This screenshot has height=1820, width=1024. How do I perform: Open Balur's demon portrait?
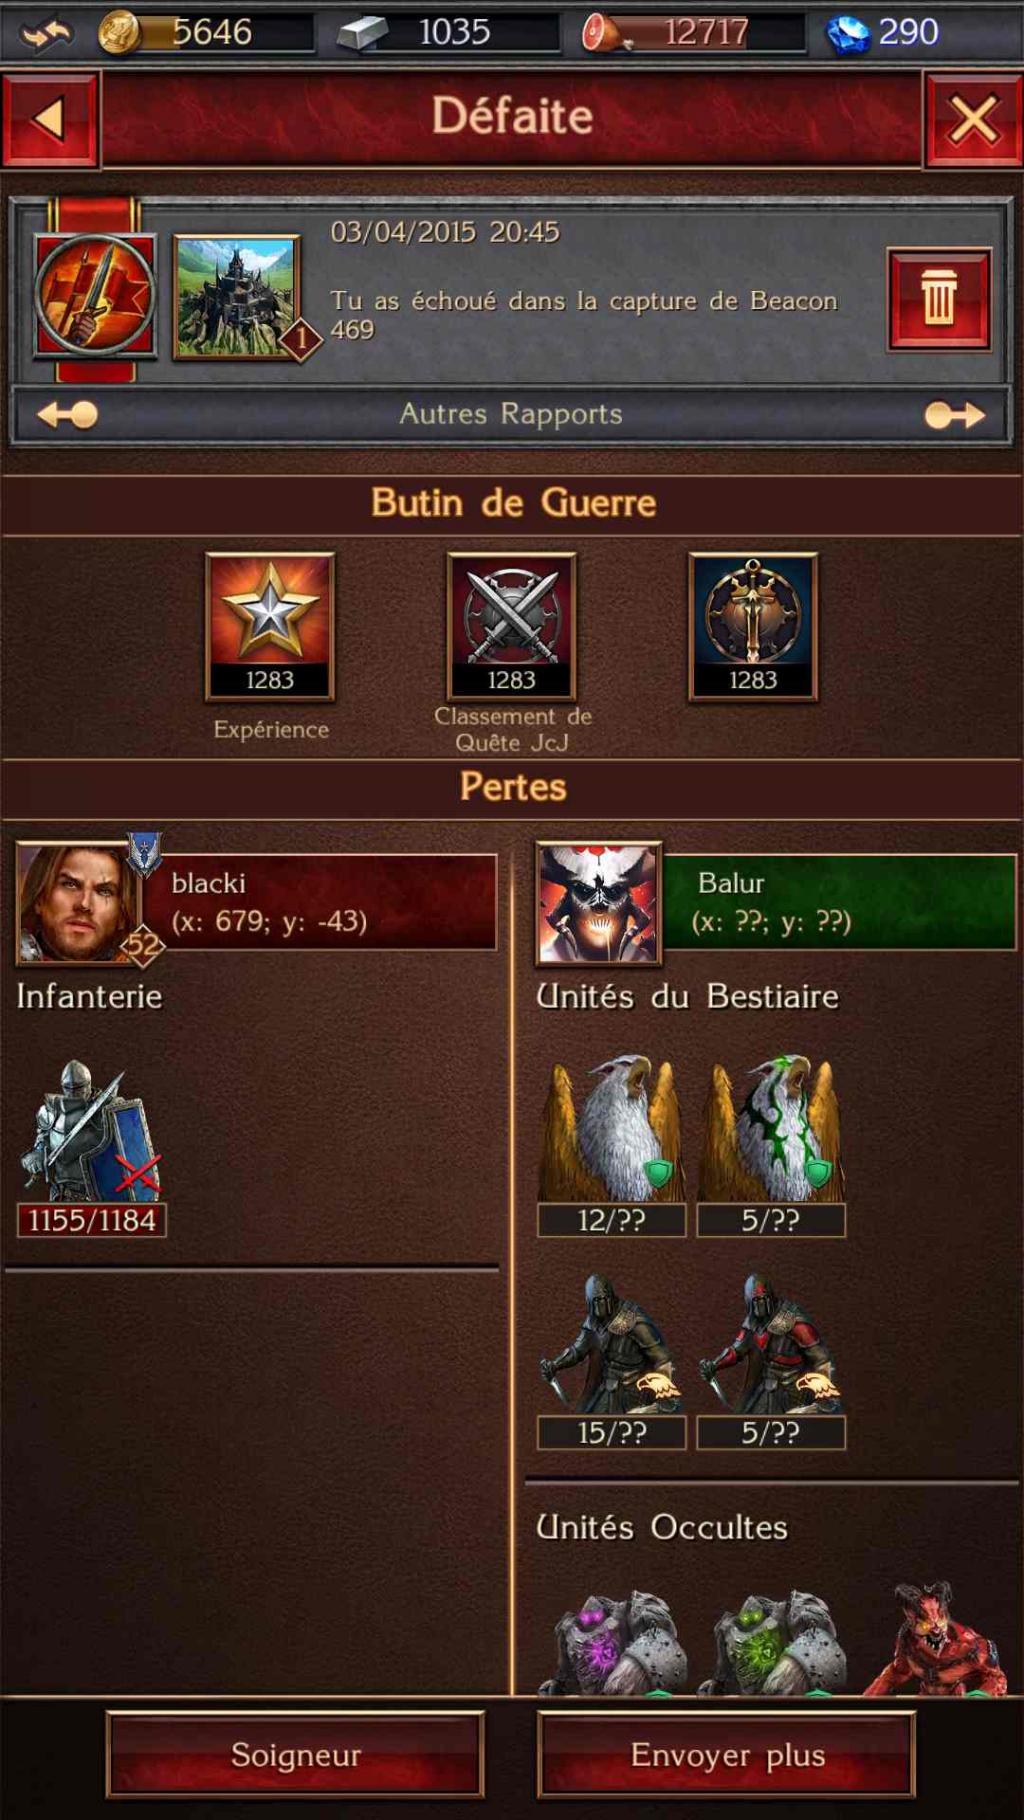[x=598, y=903]
